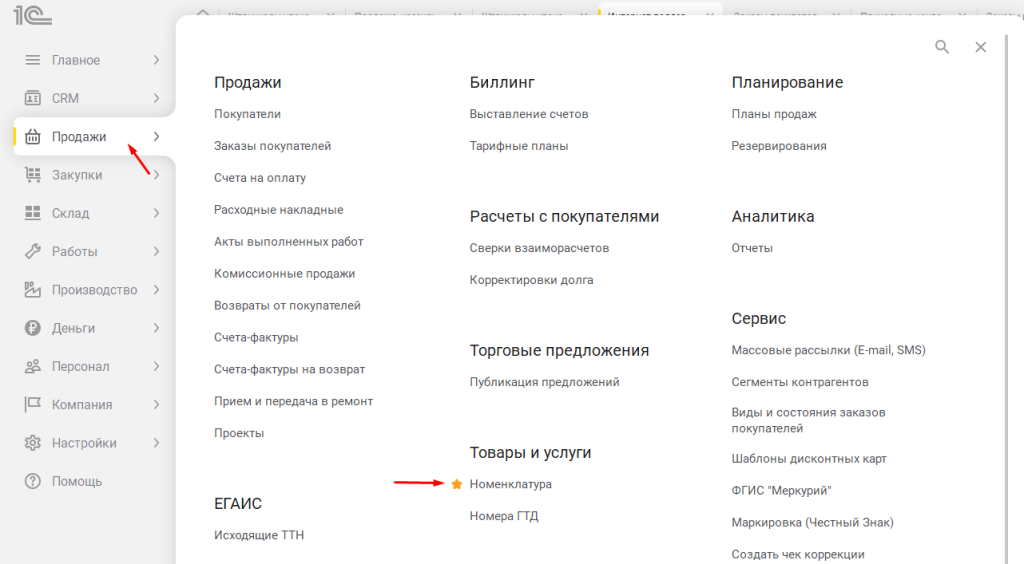Open Счета на оплату
Screen dimensions: 1024x564
tap(260, 178)
